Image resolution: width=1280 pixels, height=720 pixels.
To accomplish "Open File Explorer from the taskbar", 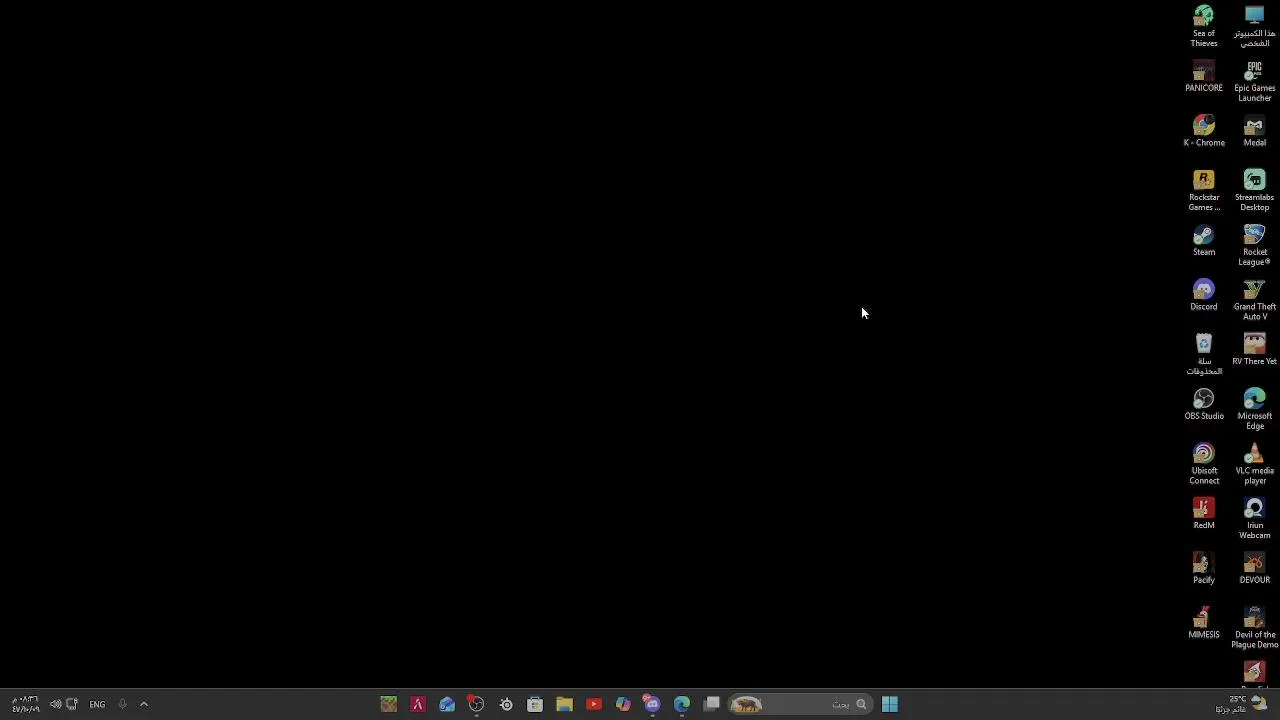I will coord(564,704).
